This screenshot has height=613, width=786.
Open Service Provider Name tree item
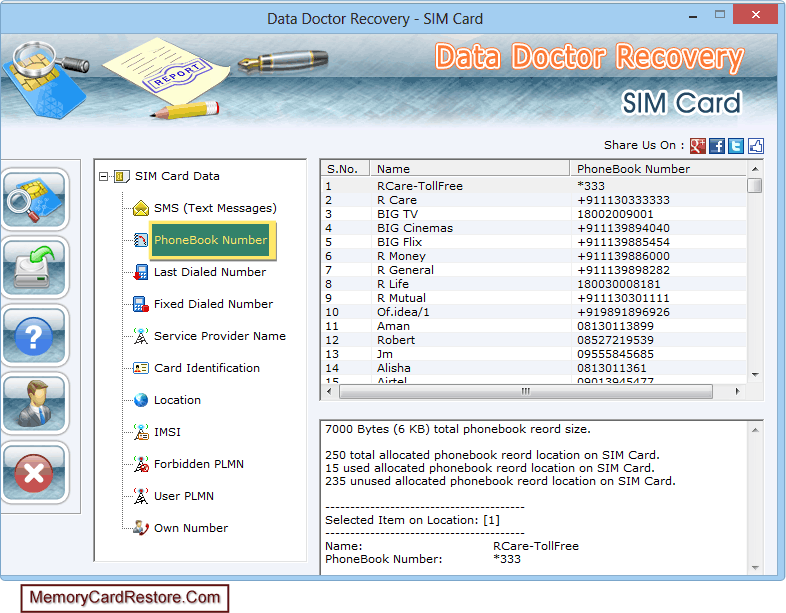220,336
